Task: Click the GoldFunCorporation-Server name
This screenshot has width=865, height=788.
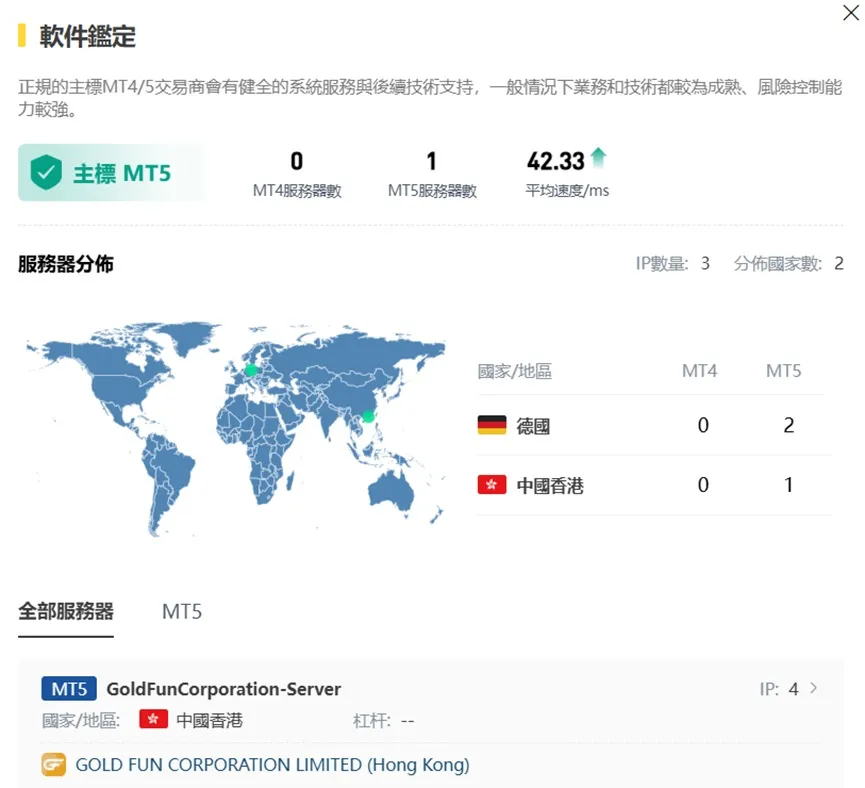Action: 223,689
